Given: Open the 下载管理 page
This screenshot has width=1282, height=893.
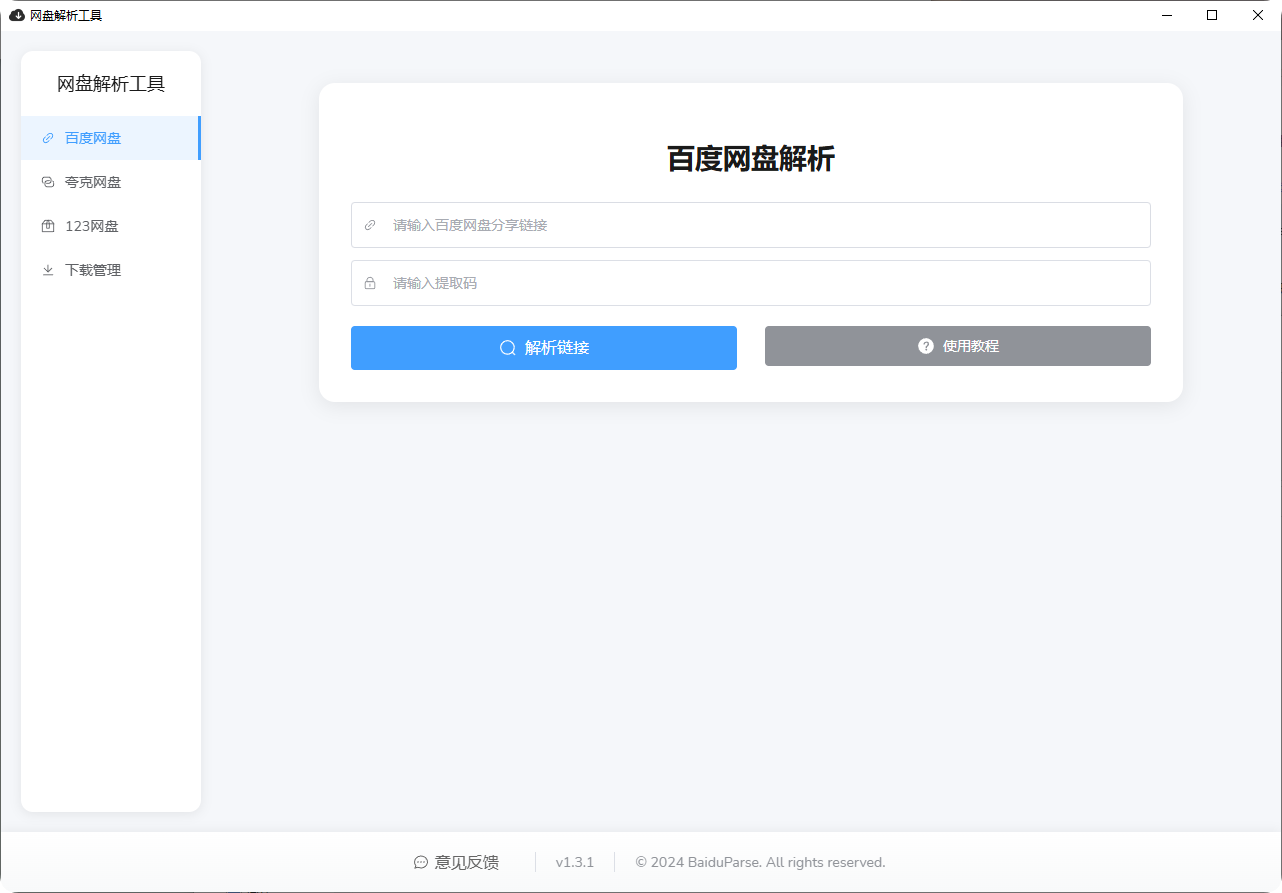Looking at the screenshot, I should (110, 270).
